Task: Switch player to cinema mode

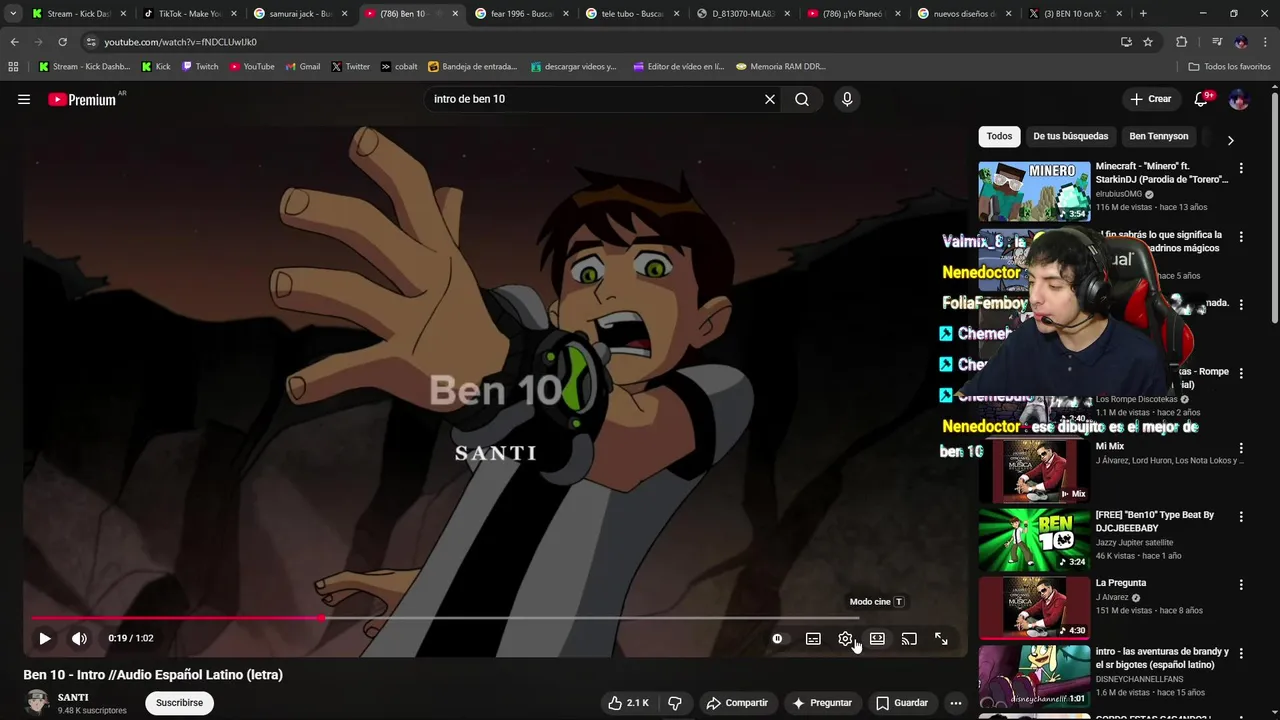Action: 877,638
